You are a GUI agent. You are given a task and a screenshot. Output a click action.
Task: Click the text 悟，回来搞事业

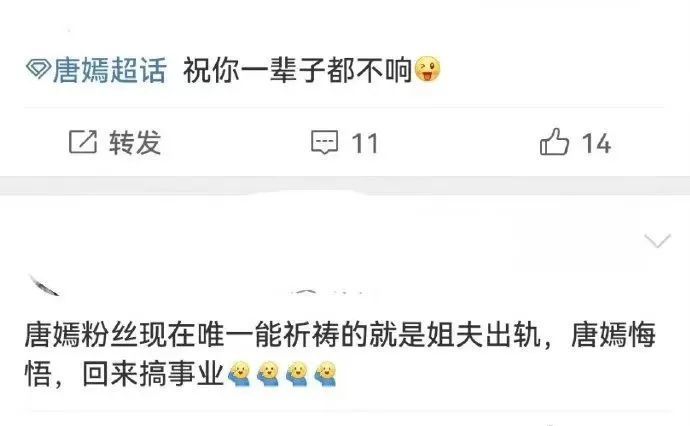coord(124,375)
